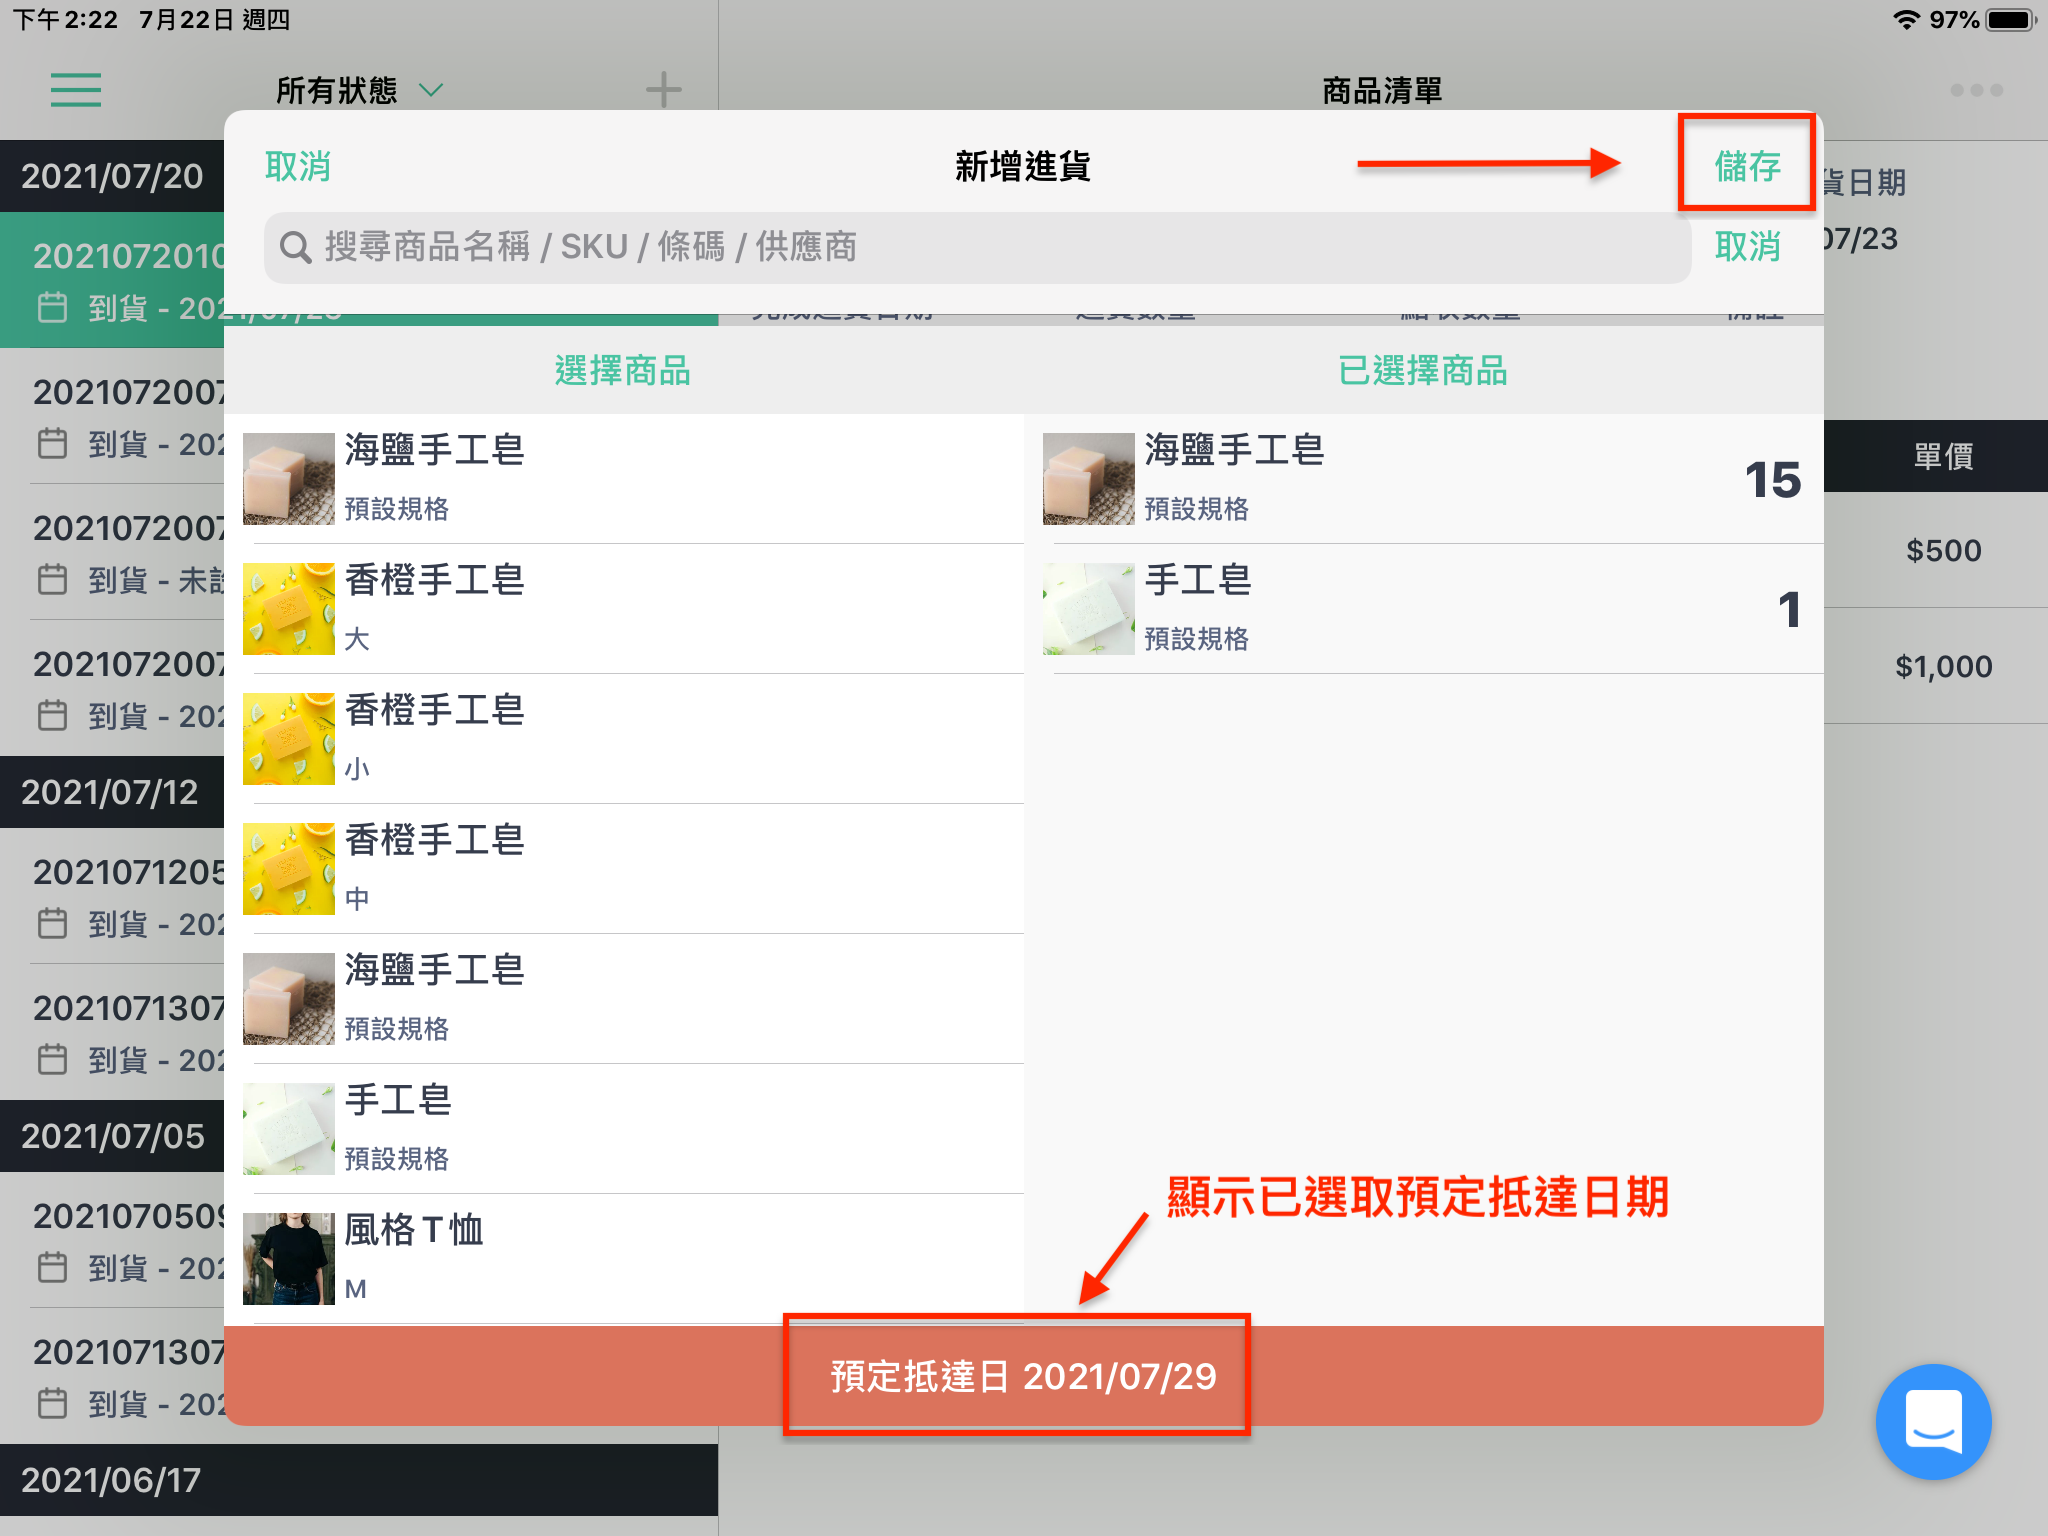The height and width of the screenshot is (1536, 2048).
Task: Tap the $1,000 unit price cell
Action: 1943,666
